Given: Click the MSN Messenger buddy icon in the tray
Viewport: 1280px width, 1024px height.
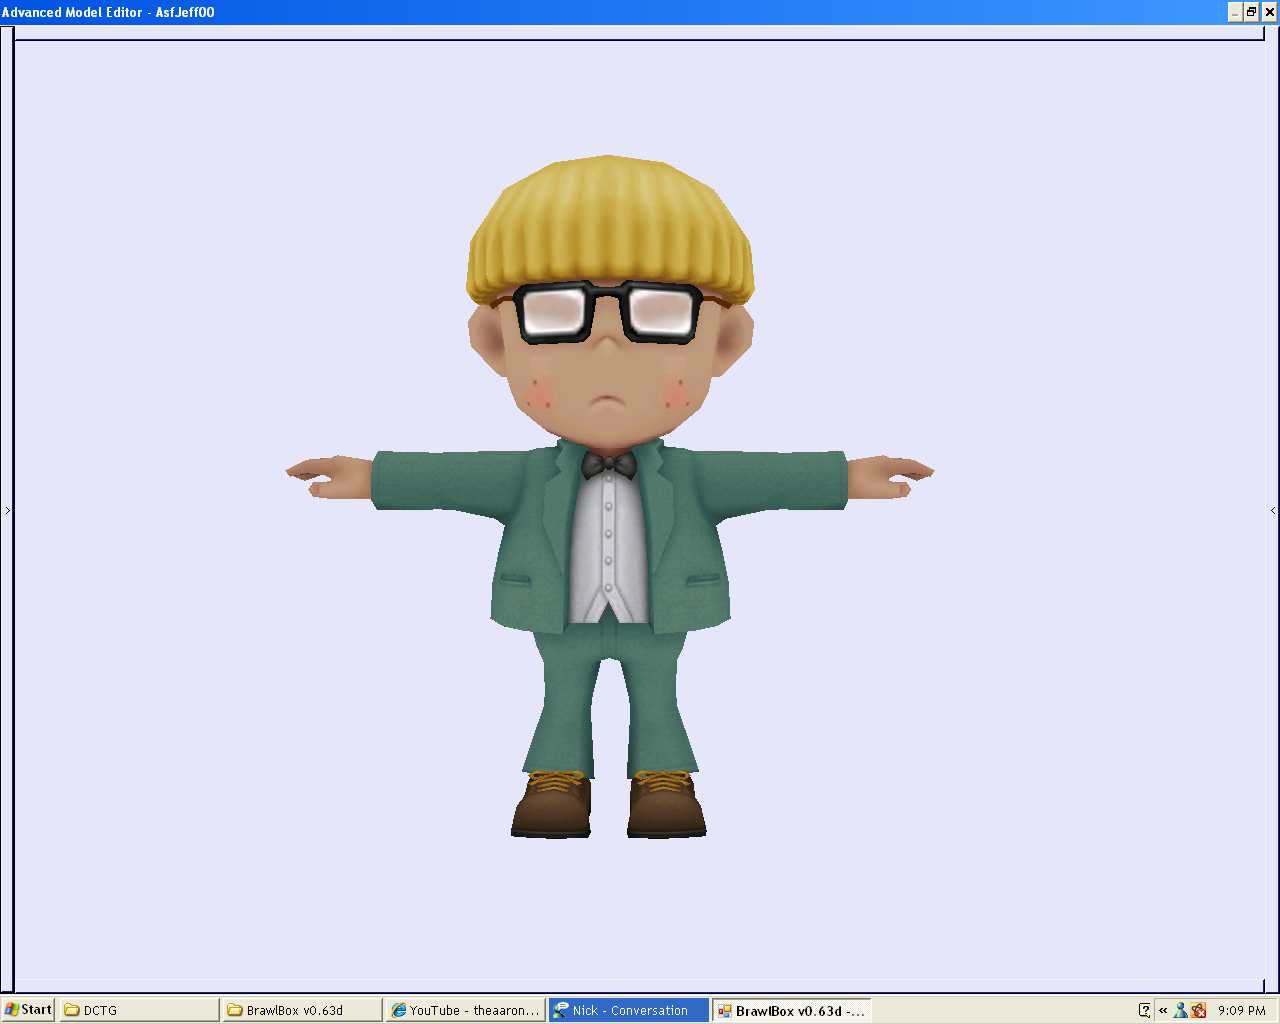Looking at the screenshot, I should [x=1180, y=1010].
